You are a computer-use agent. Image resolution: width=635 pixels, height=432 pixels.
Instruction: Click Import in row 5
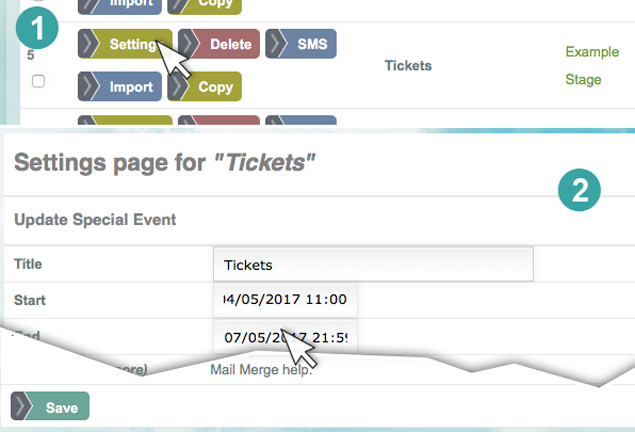click(120, 87)
